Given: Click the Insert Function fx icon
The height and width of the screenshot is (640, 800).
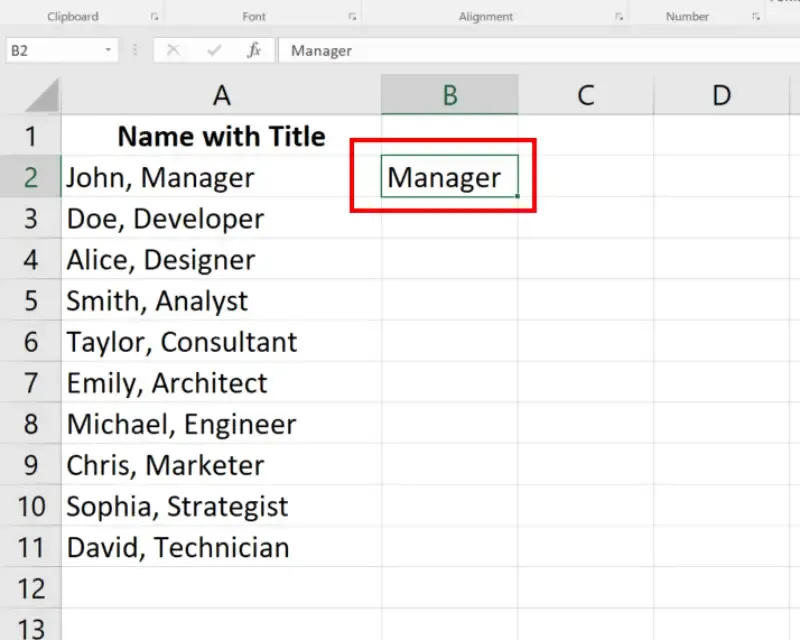Looking at the screenshot, I should [254, 50].
